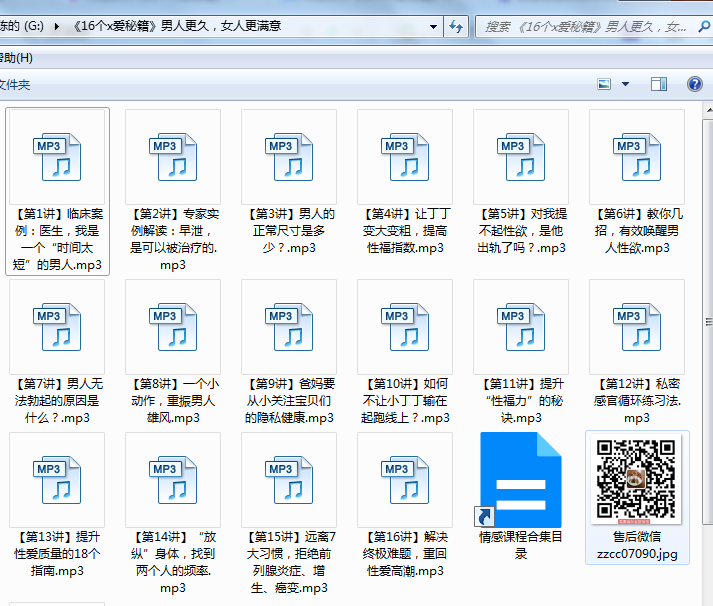This screenshot has height=606, width=713.
Task: Click filename text 【第4讲】让丁丁变大变粗
Action: [x=405, y=231]
